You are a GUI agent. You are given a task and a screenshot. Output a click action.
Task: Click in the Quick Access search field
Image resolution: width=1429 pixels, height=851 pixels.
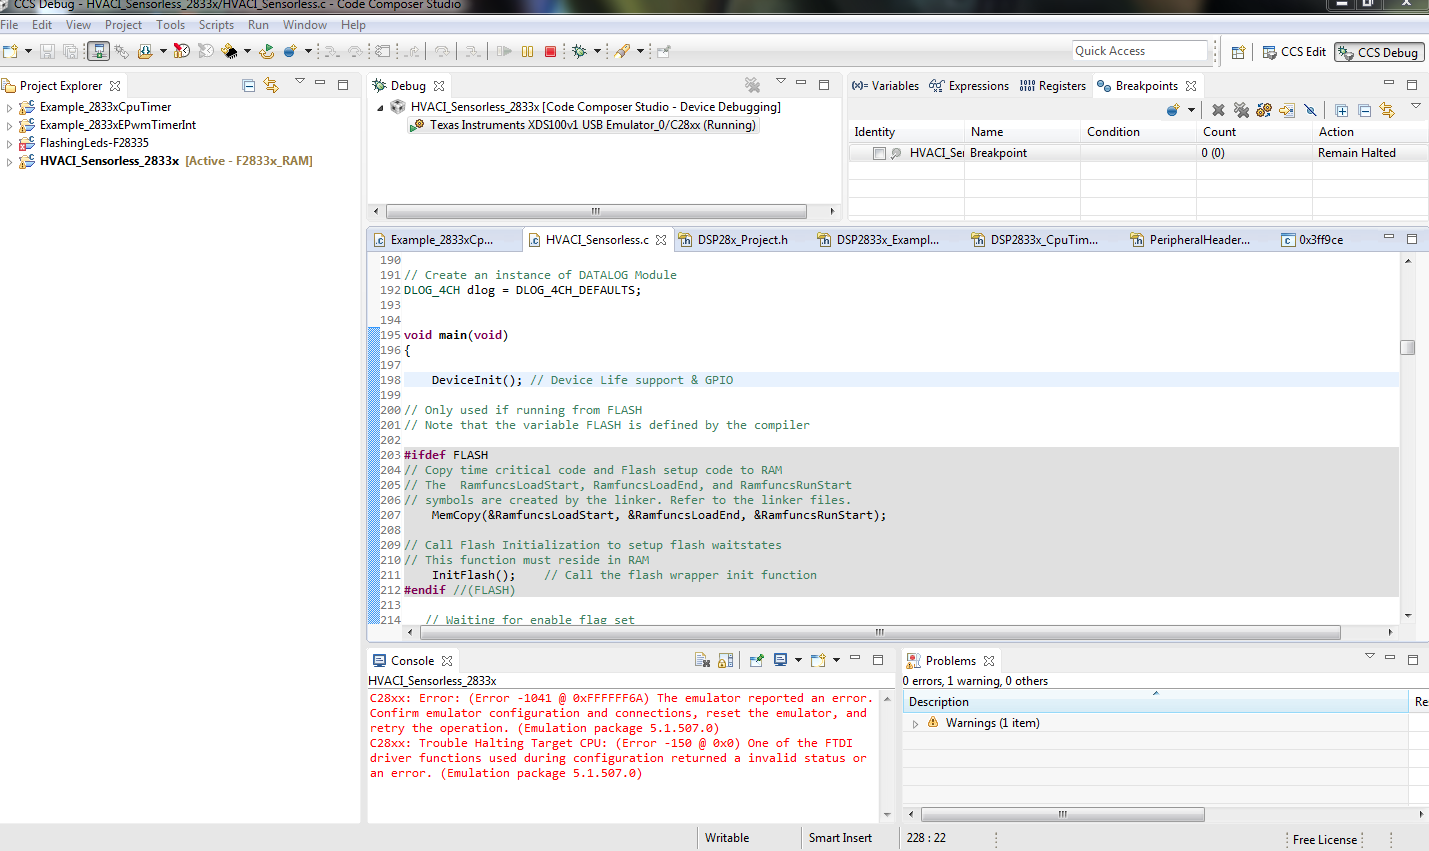tap(1140, 51)
